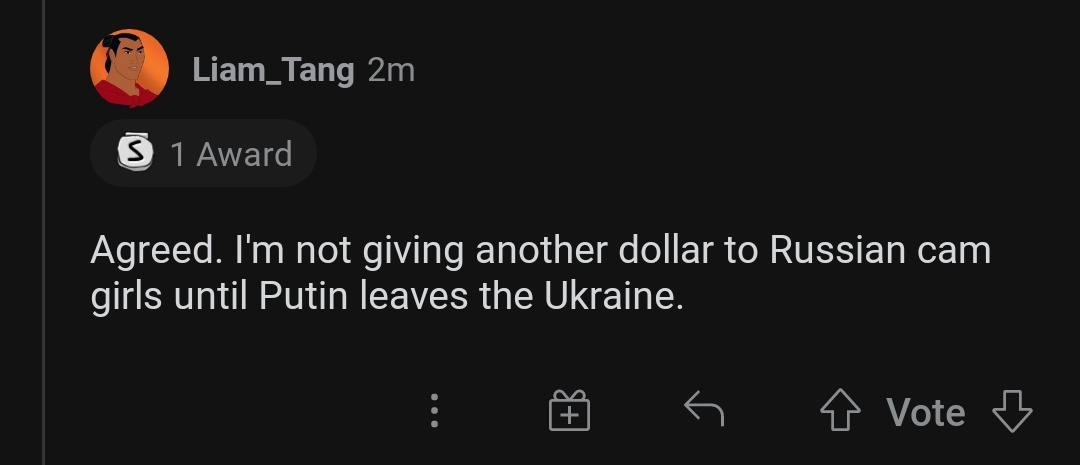The image size is (1080, 465).
Task: Click the word "Ukraine." in the comment
Action: point(611,298)
